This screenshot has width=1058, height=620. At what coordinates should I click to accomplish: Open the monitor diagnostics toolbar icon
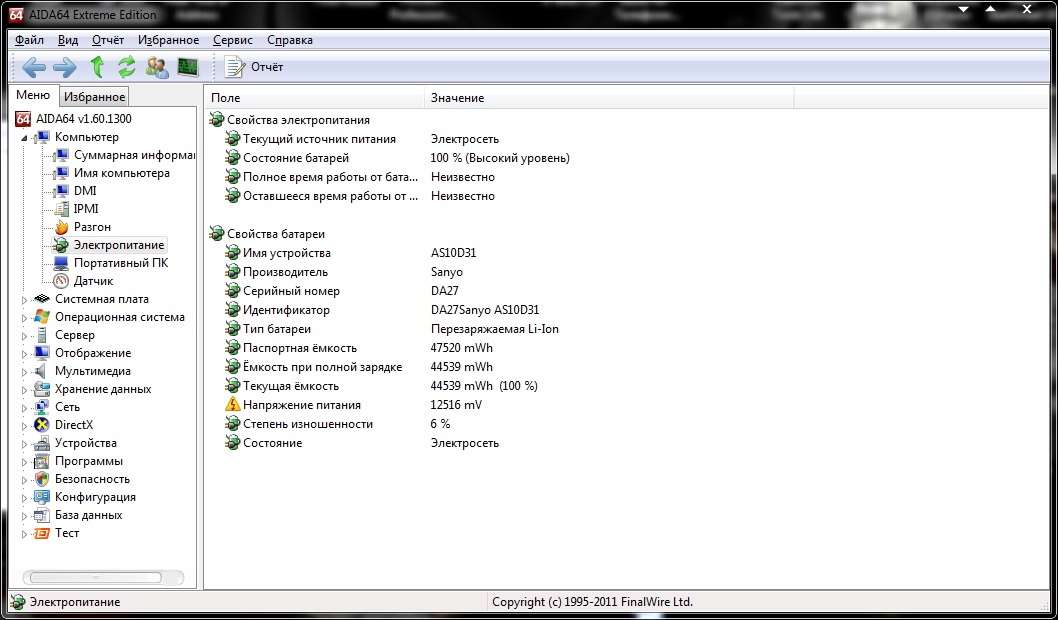188,67
